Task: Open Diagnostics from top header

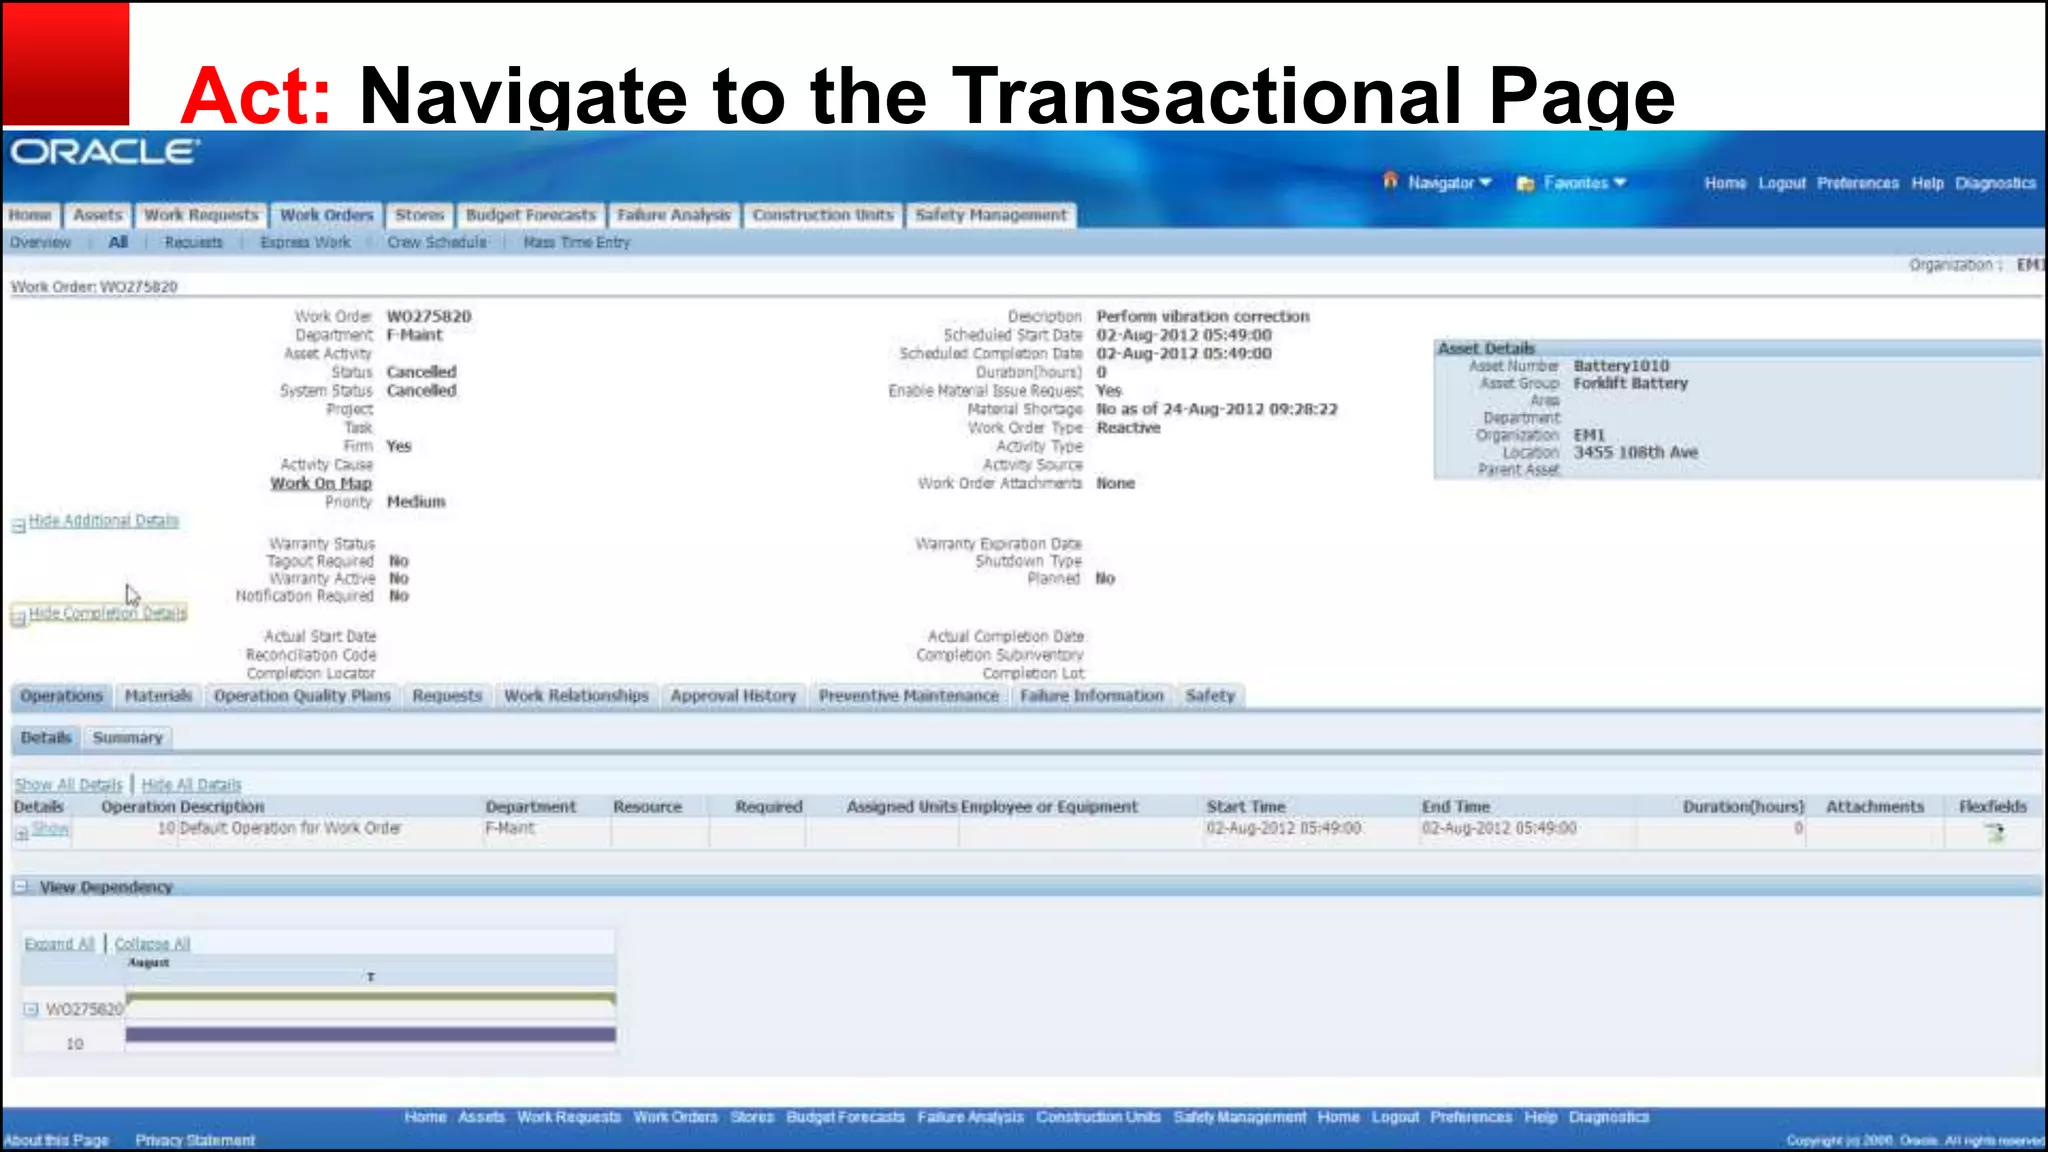Action: [1996, 184]
